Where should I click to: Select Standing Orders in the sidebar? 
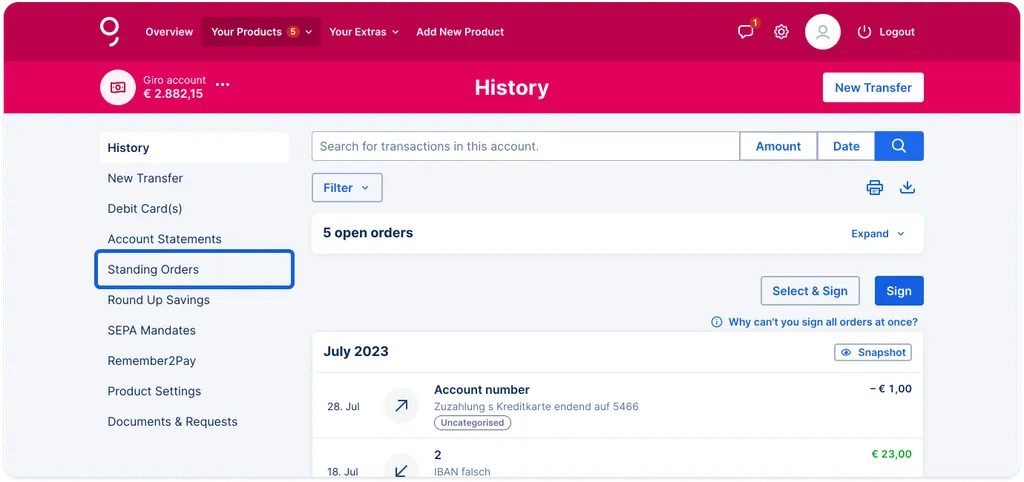pyautogui.click(x=195, y=269)
